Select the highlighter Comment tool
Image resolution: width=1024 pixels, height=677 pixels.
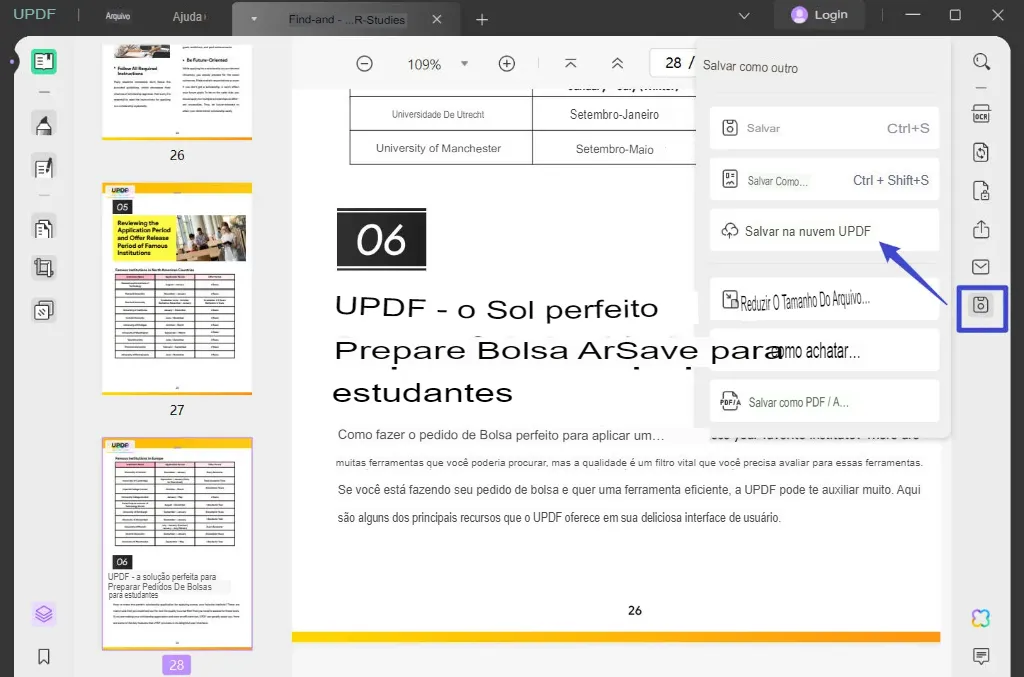(44, 125)
